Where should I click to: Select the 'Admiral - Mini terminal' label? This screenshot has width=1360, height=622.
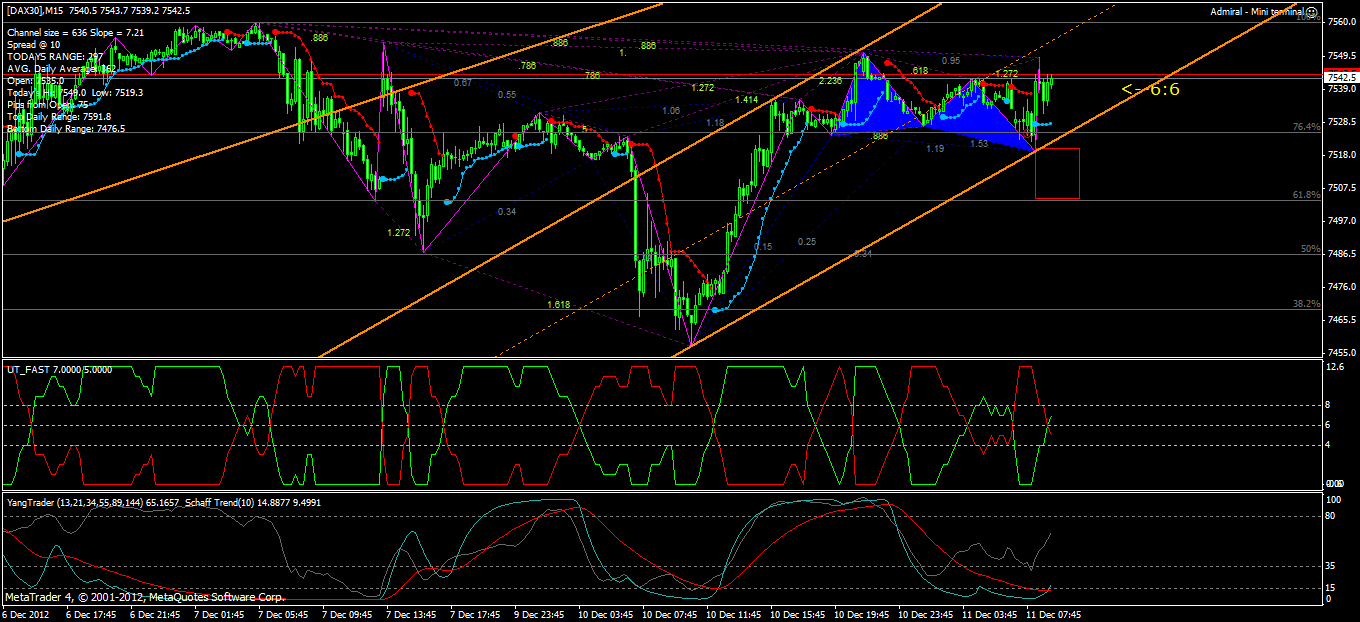tap(1255, 11)
